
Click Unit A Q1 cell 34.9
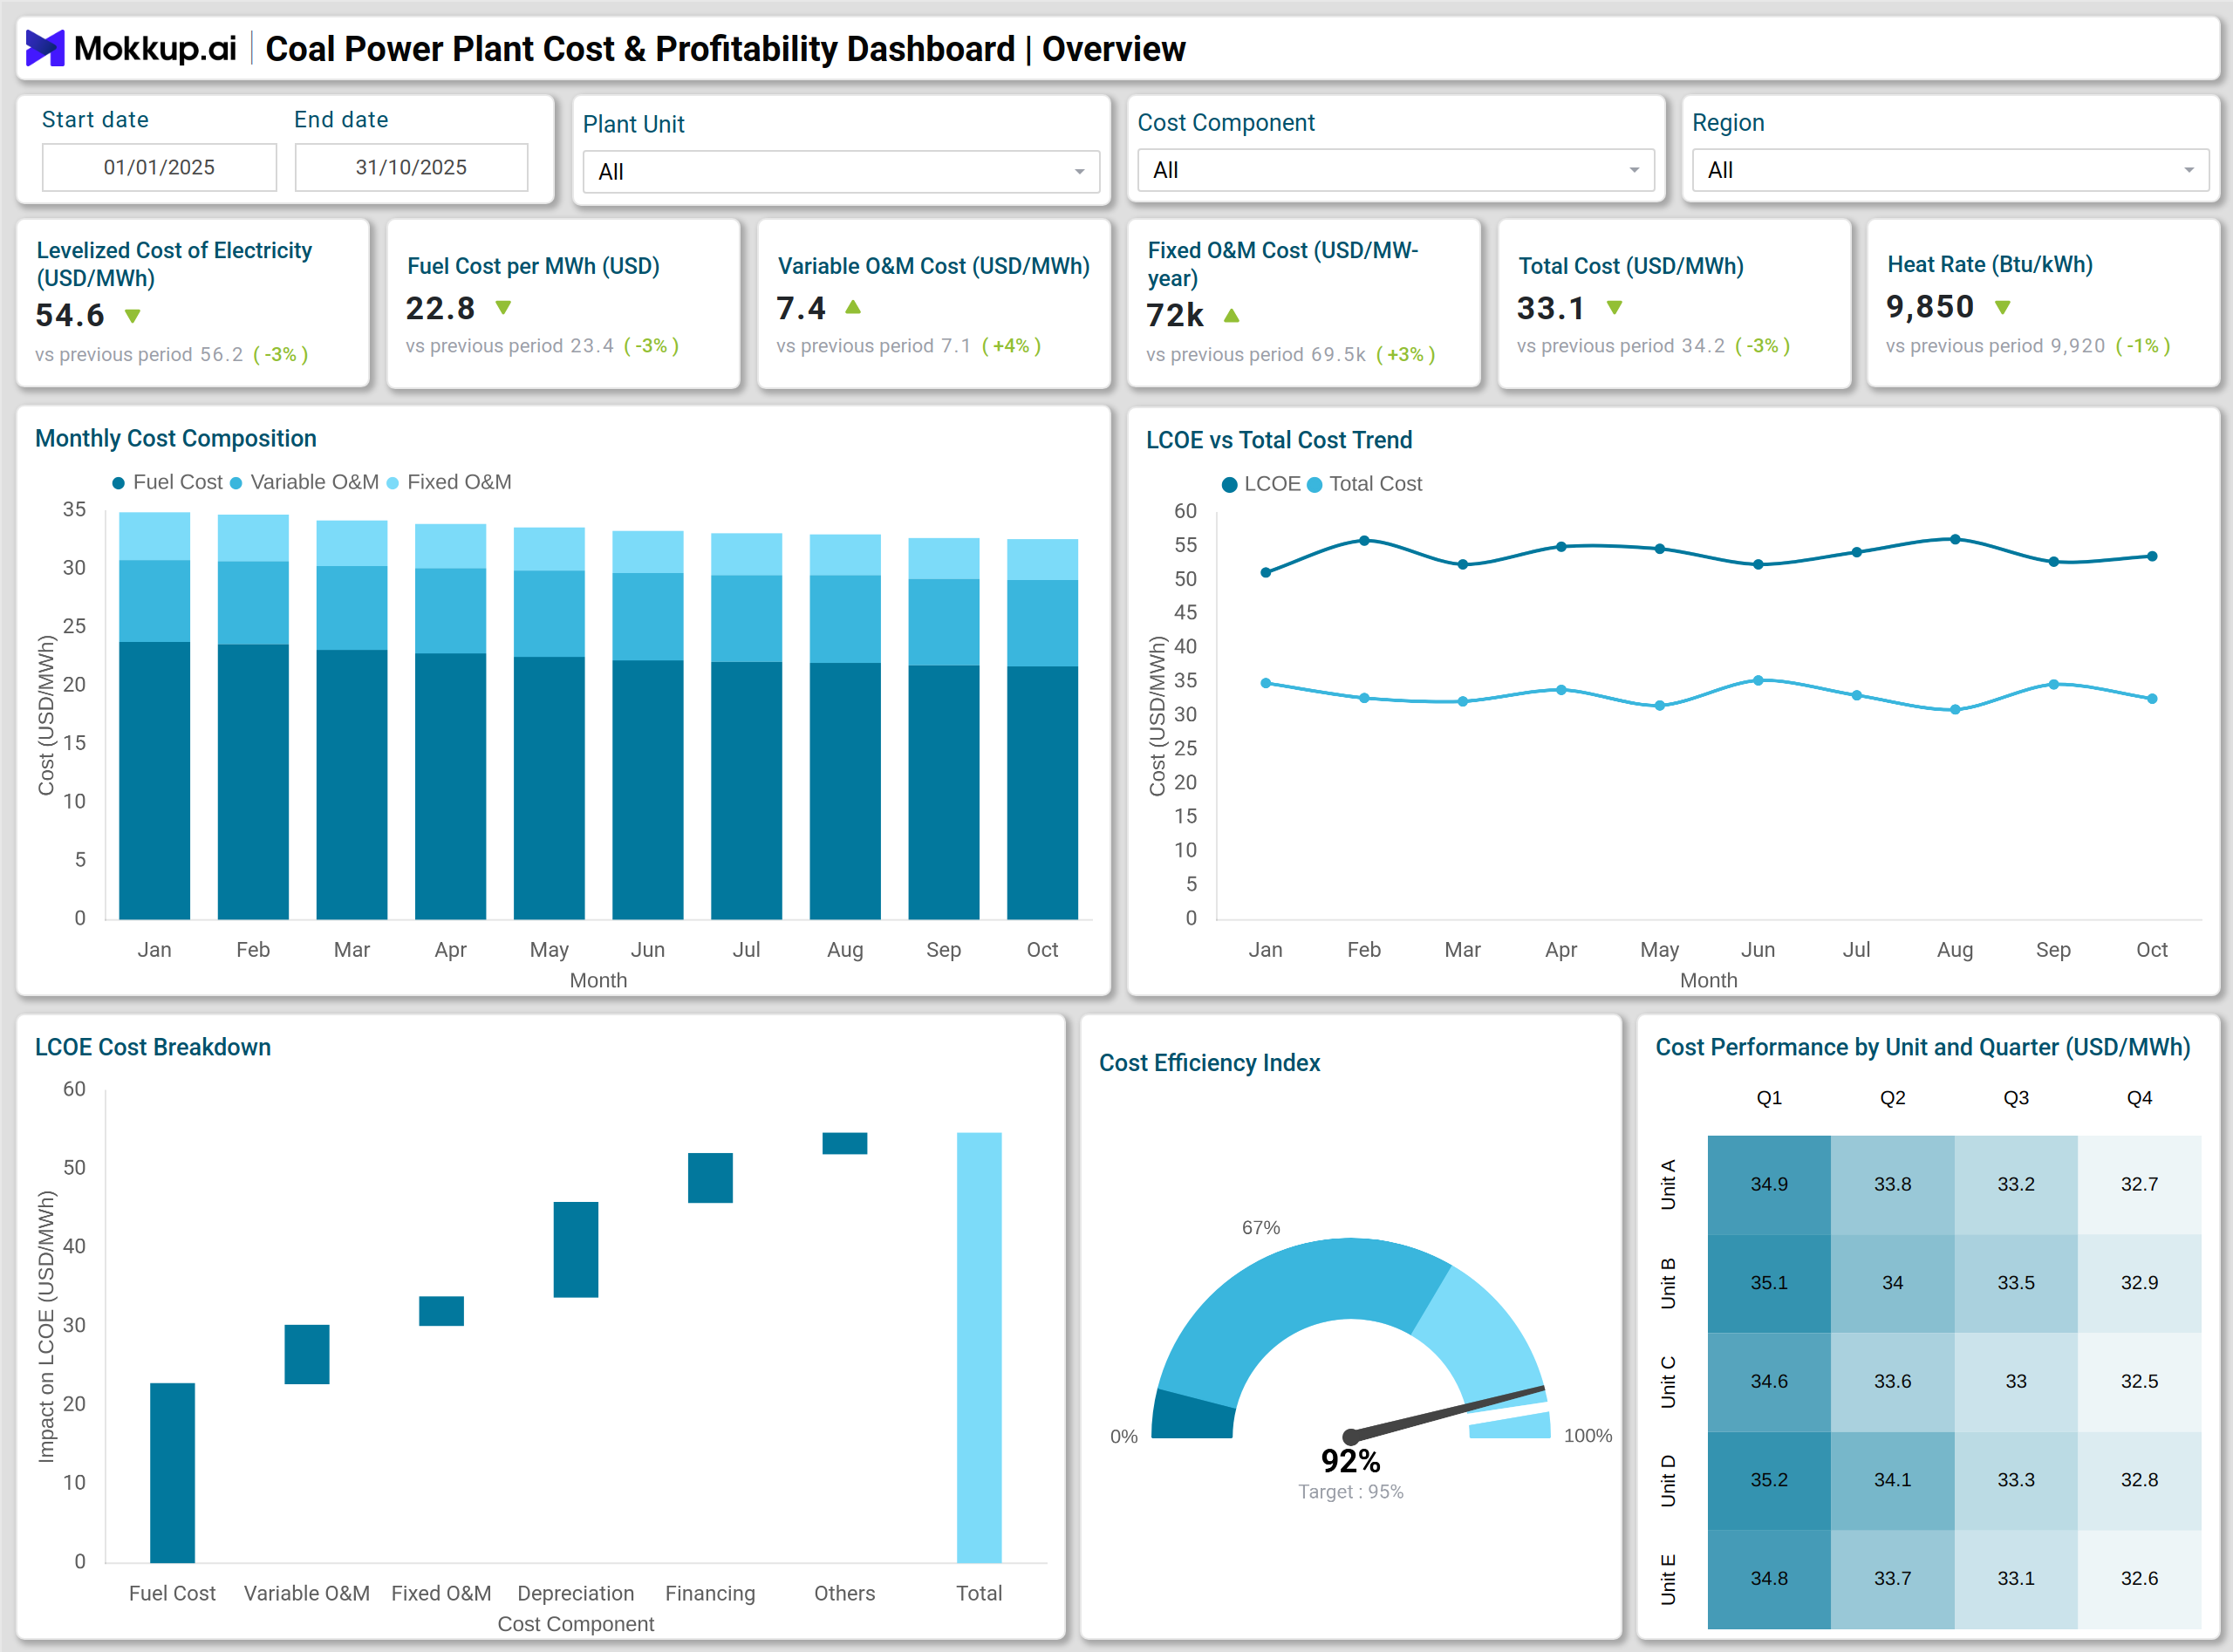click(x=1769, y=1184)
